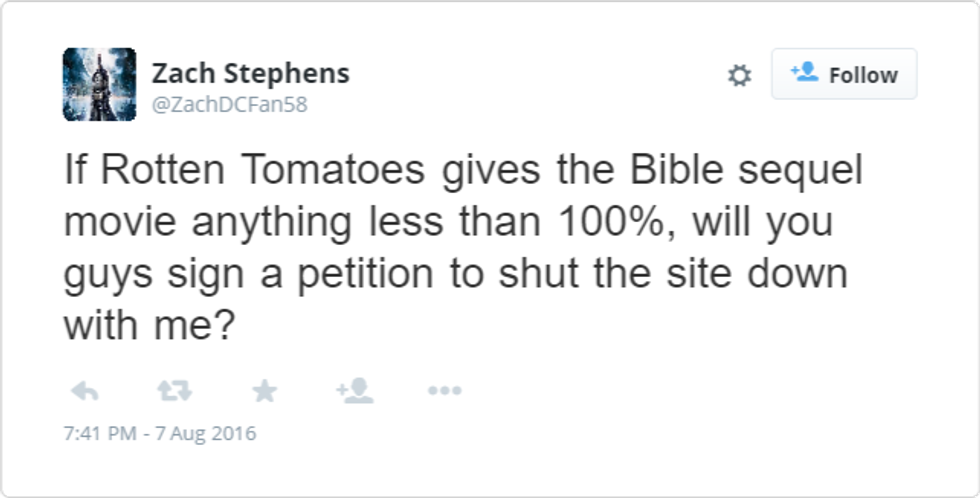Retweet this tweet using the retweet icon

tap(174, 390)
